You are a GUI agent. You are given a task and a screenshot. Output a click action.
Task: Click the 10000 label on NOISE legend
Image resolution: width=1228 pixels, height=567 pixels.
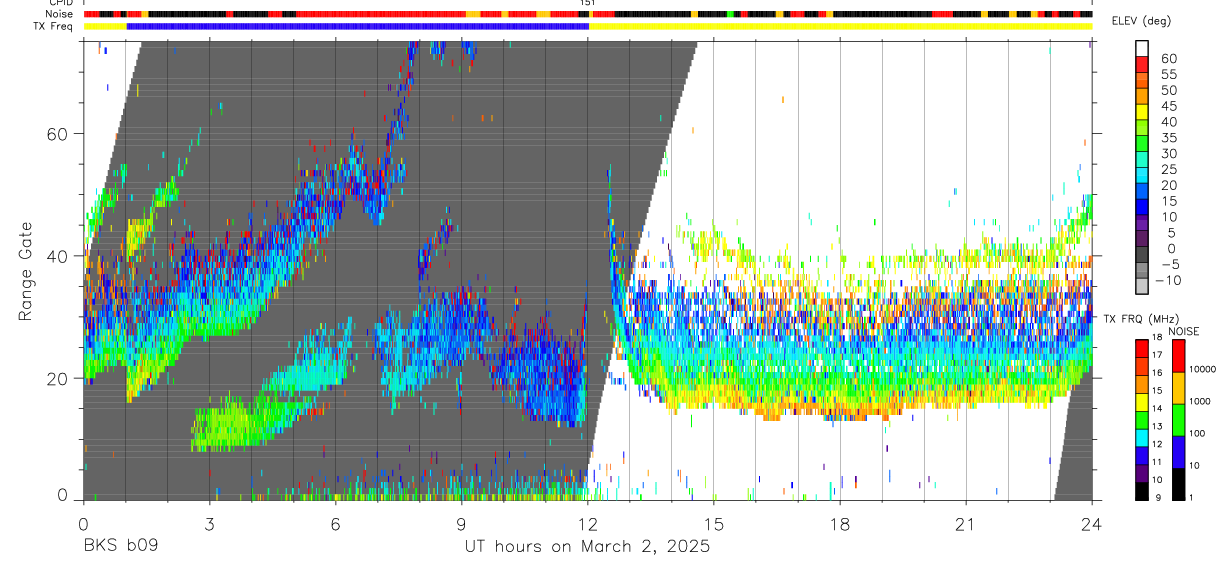(1202, 369)
